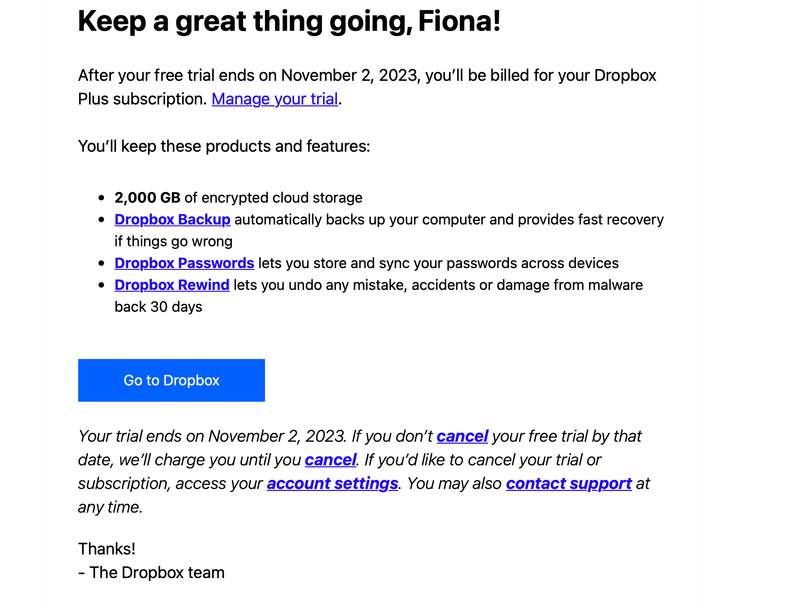Click "encrypted cloud storage" text in first bullet
This screenshot has height=608, width=800.
(x=282, y=198)
